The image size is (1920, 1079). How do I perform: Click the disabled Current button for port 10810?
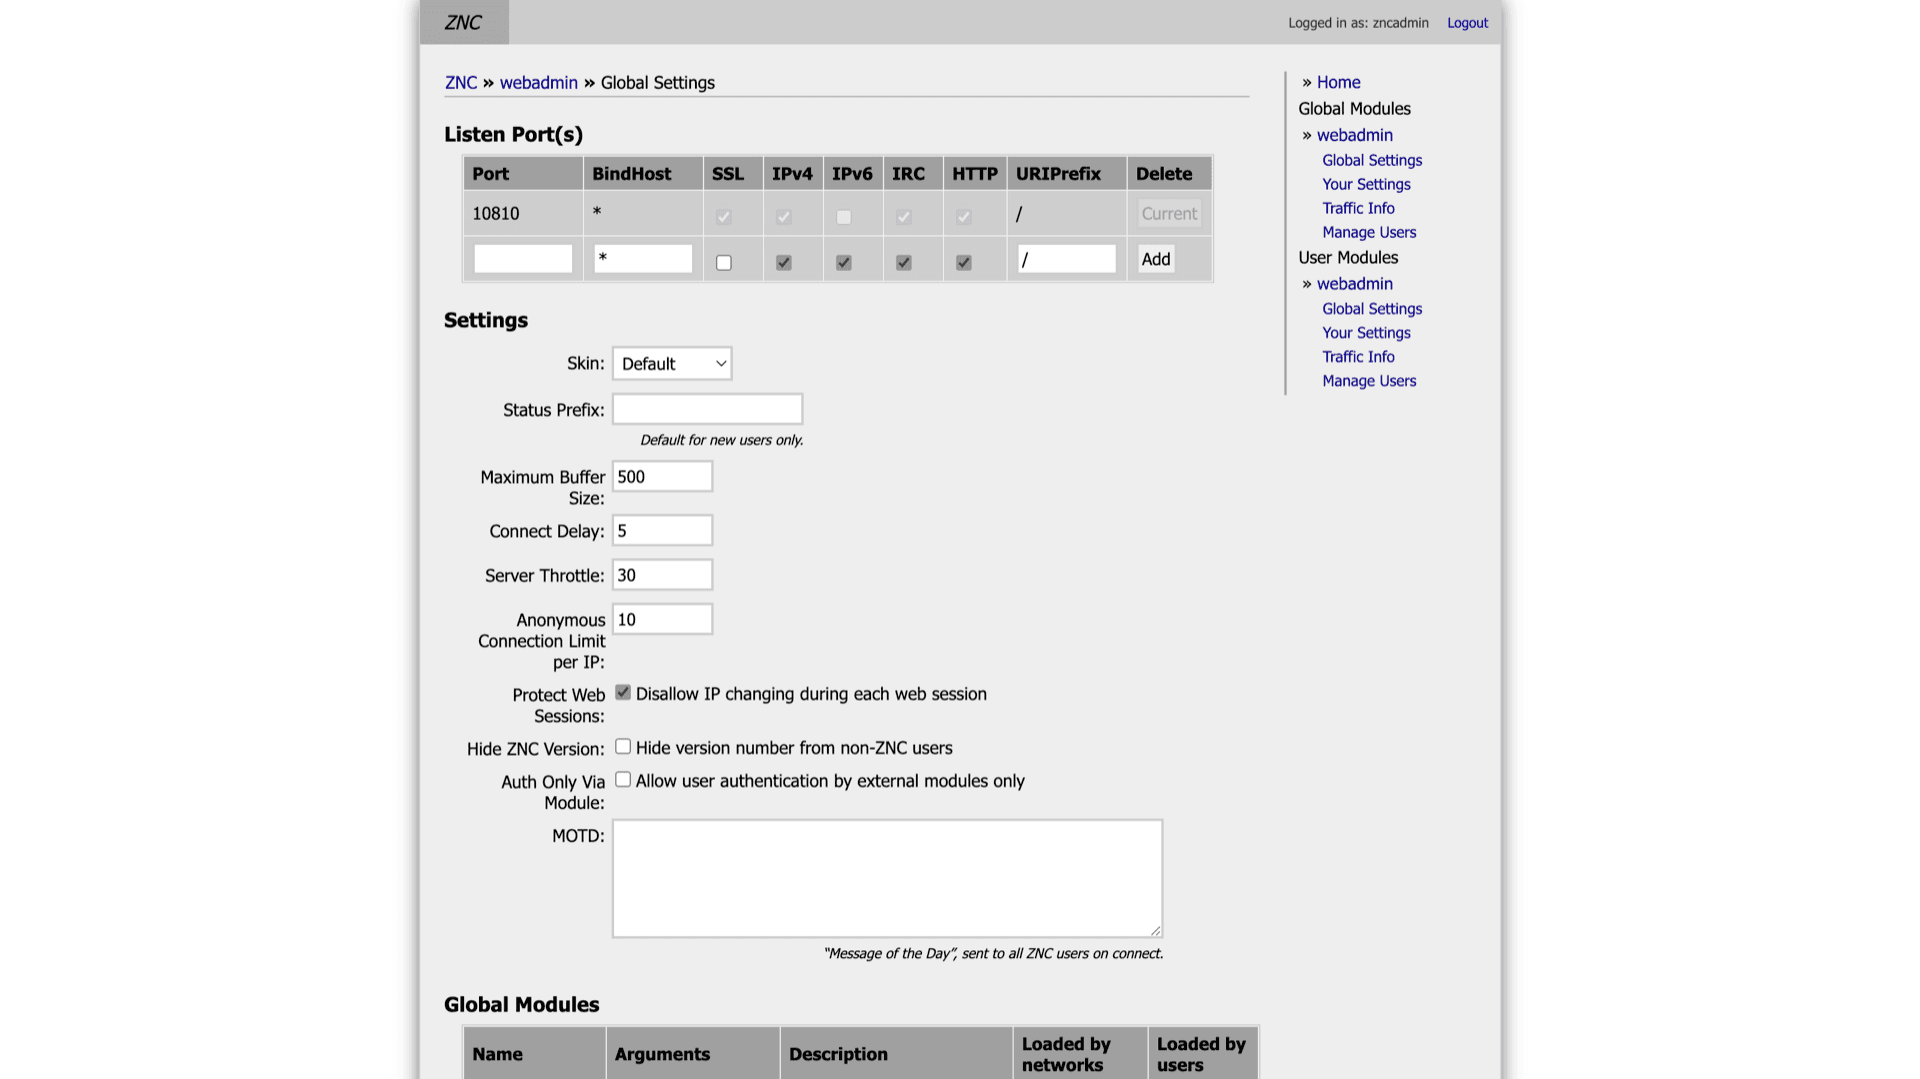point(1169,214)
